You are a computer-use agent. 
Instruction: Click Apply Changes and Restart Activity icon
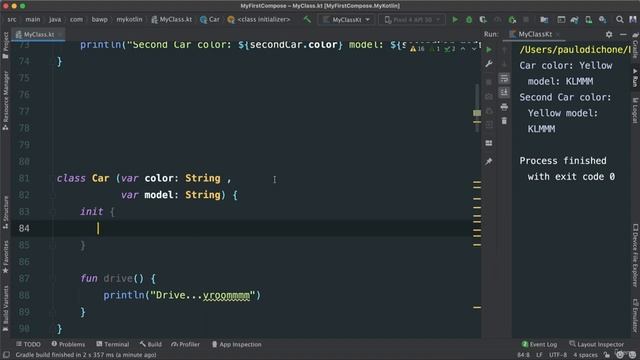(x=512, y=19)
